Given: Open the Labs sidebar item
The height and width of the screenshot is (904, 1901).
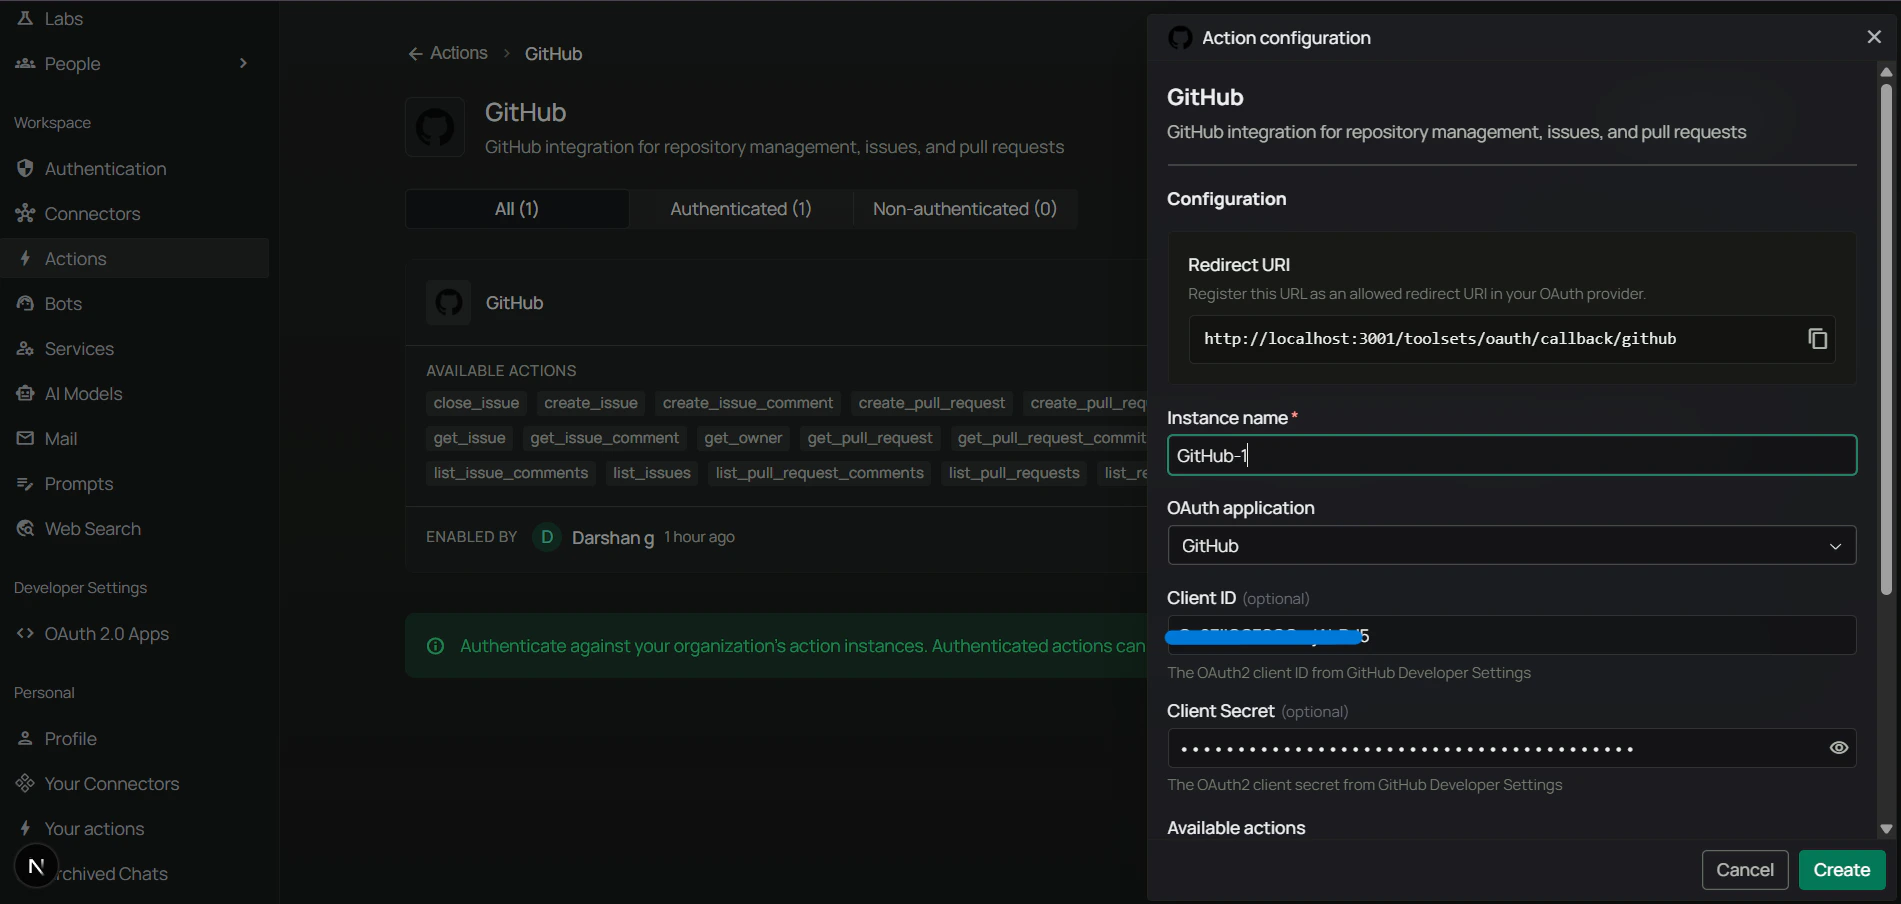Looking at the screenshot, I should (64, 19).
